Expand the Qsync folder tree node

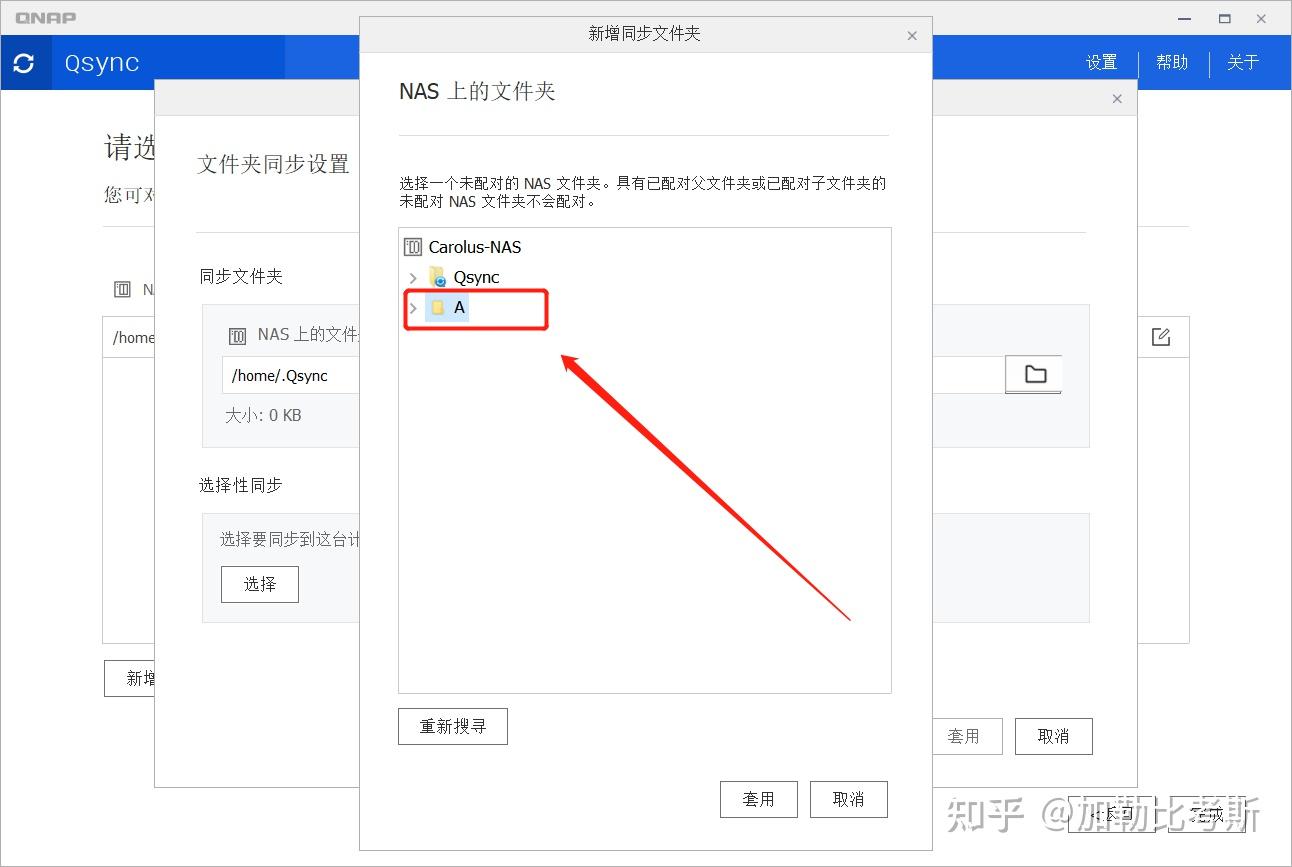[412, 277]
